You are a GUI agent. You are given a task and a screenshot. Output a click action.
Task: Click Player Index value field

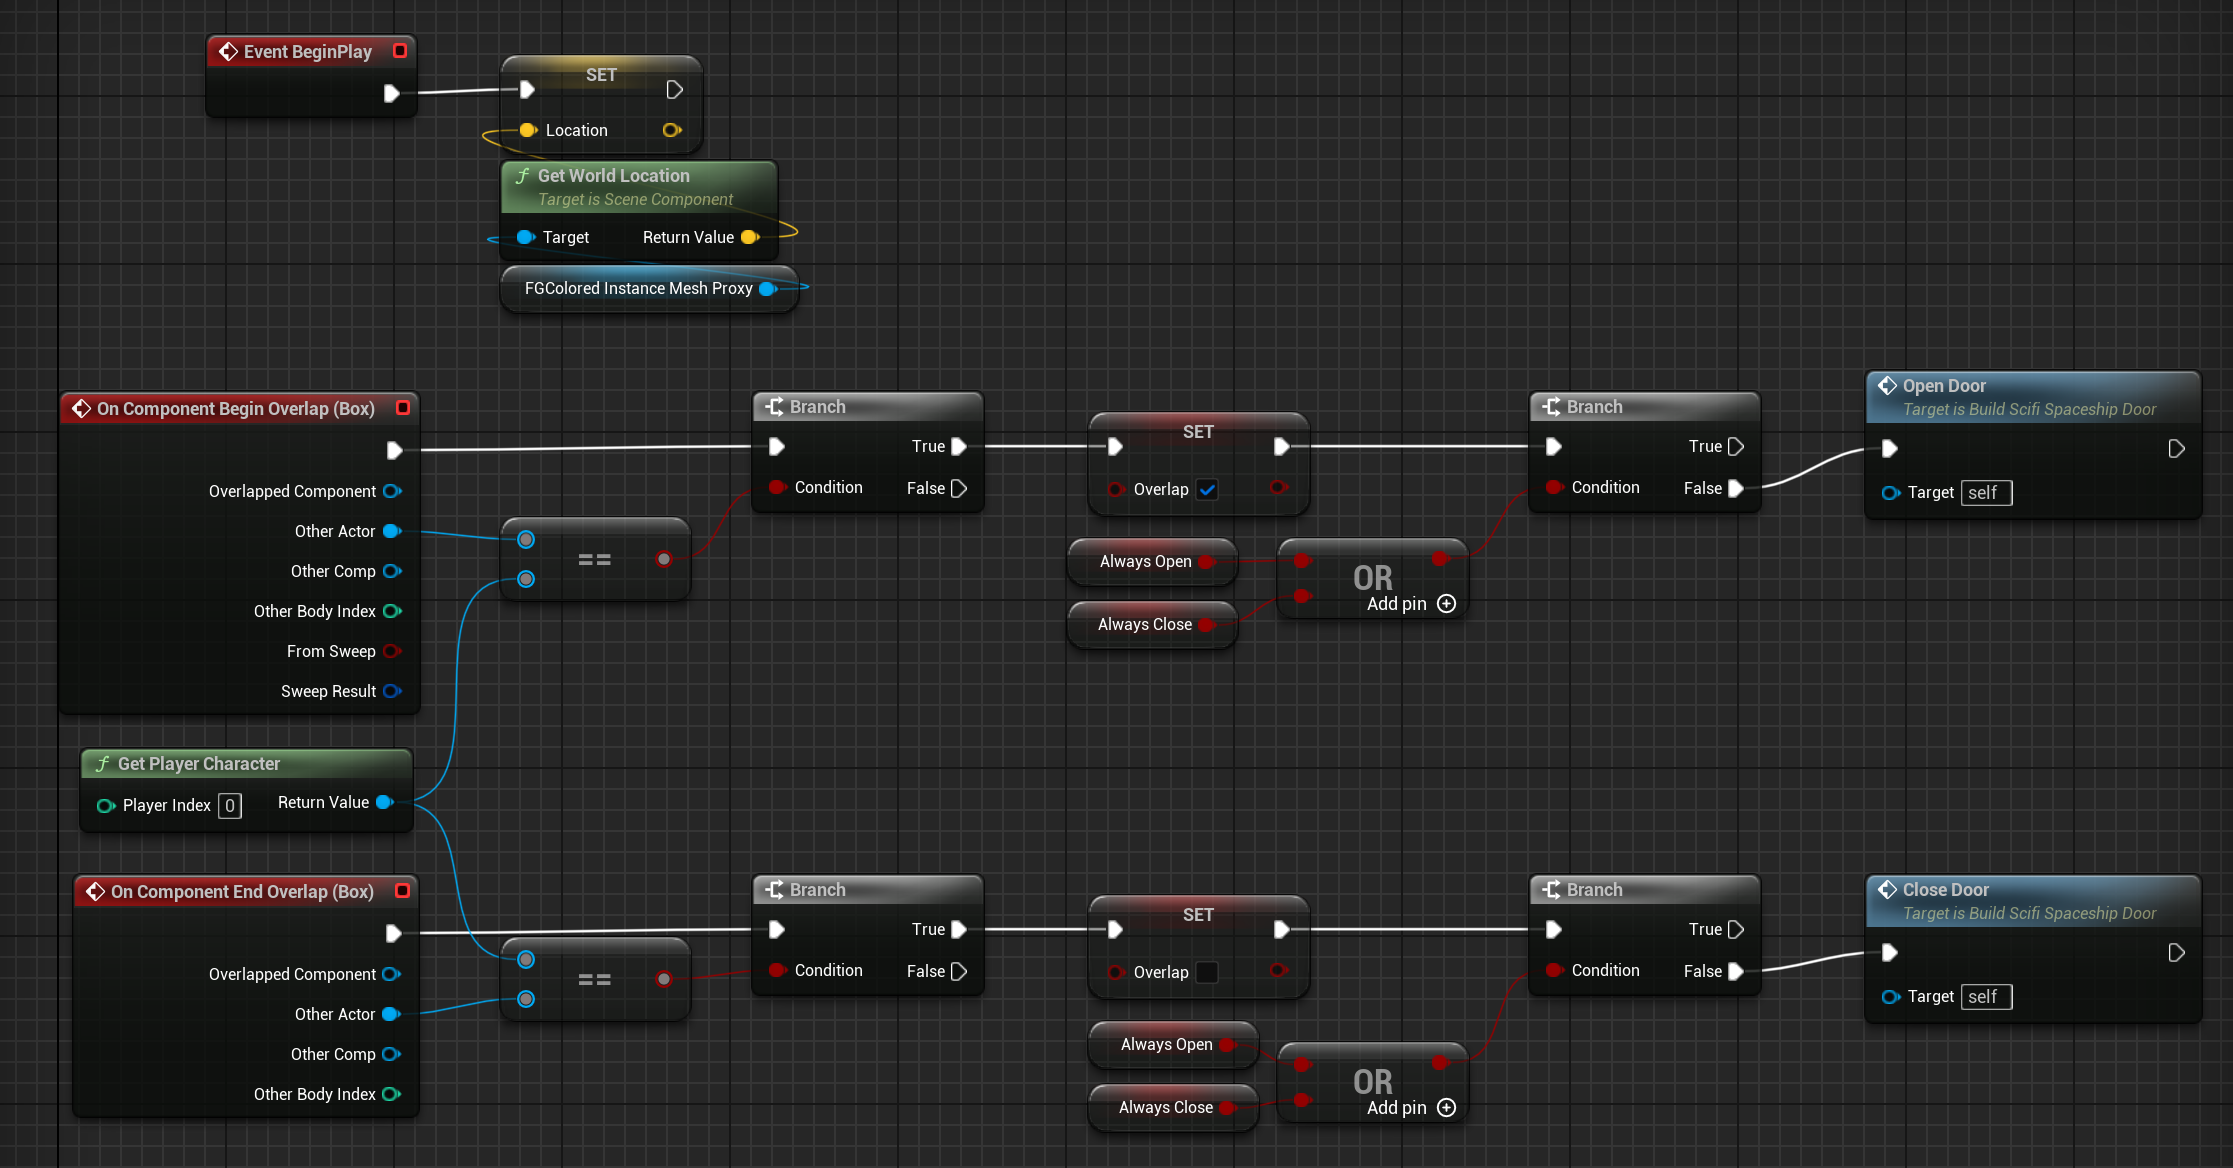tap(229, 806)
